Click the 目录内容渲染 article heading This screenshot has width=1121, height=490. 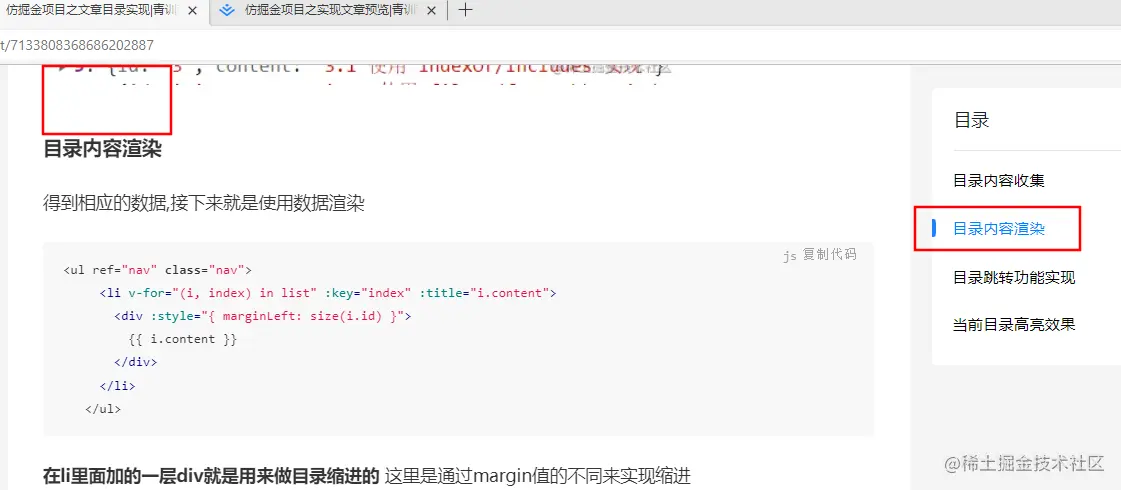point(102,149)
